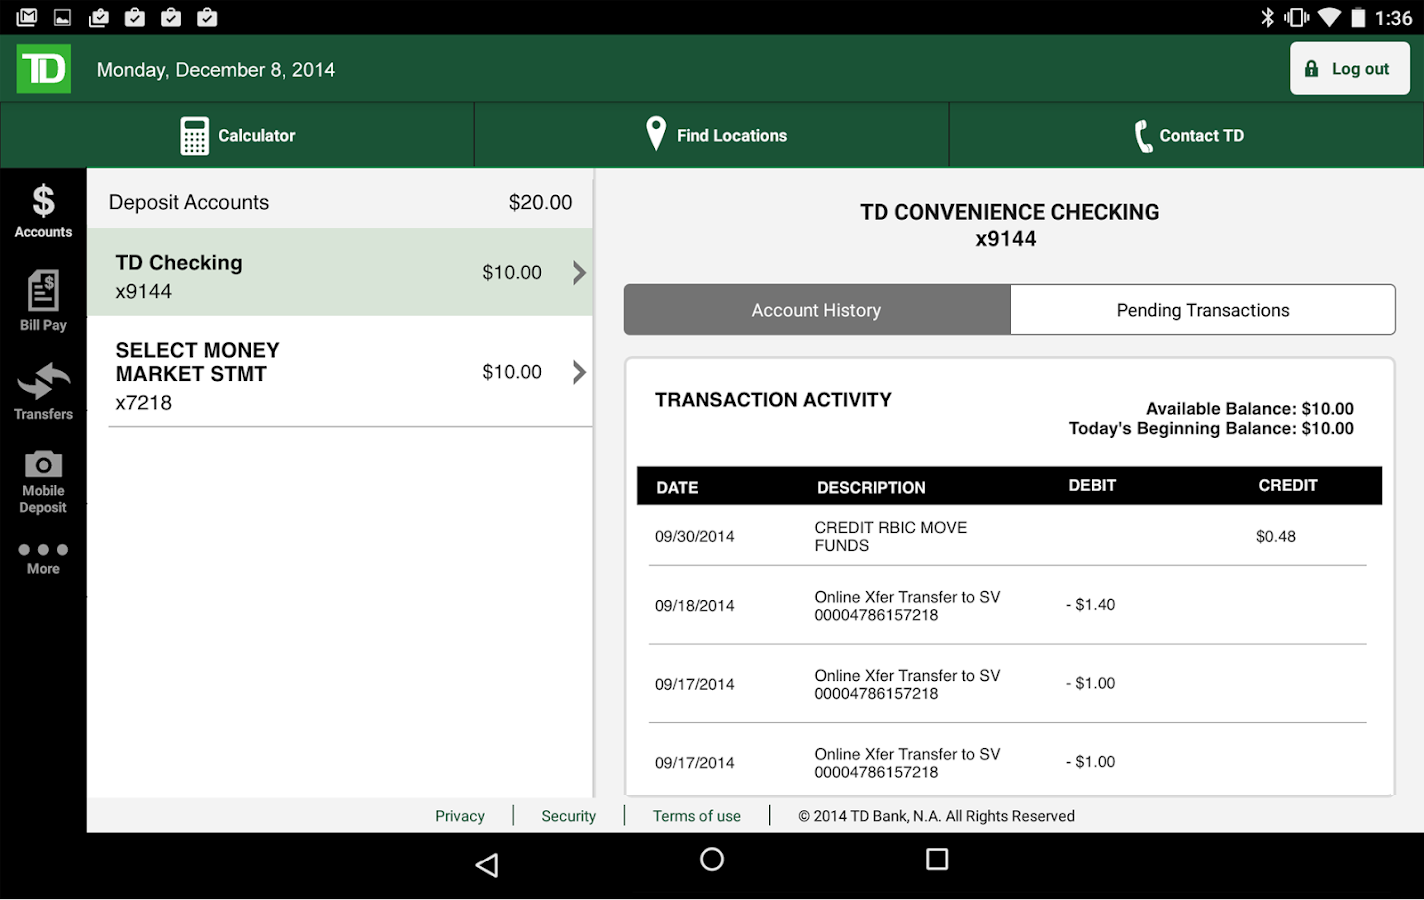Viewport: 1424px width, 900px height.
Task: Open the Calculator tool
Action: (x=237, y=135)
